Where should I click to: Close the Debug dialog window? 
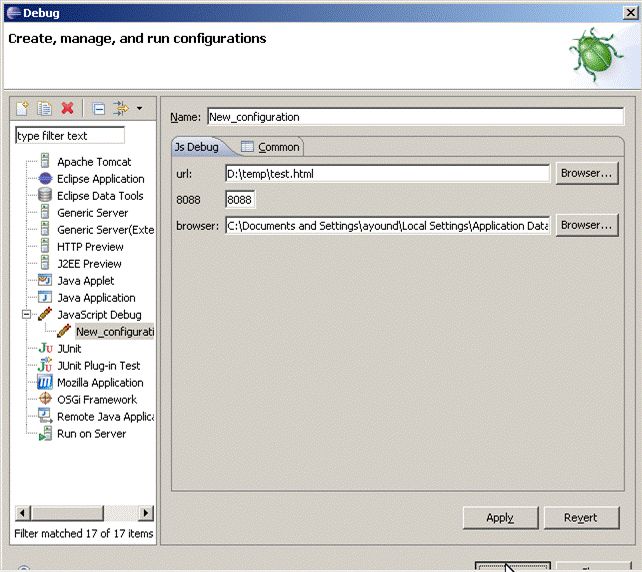(x=631, y=13)
